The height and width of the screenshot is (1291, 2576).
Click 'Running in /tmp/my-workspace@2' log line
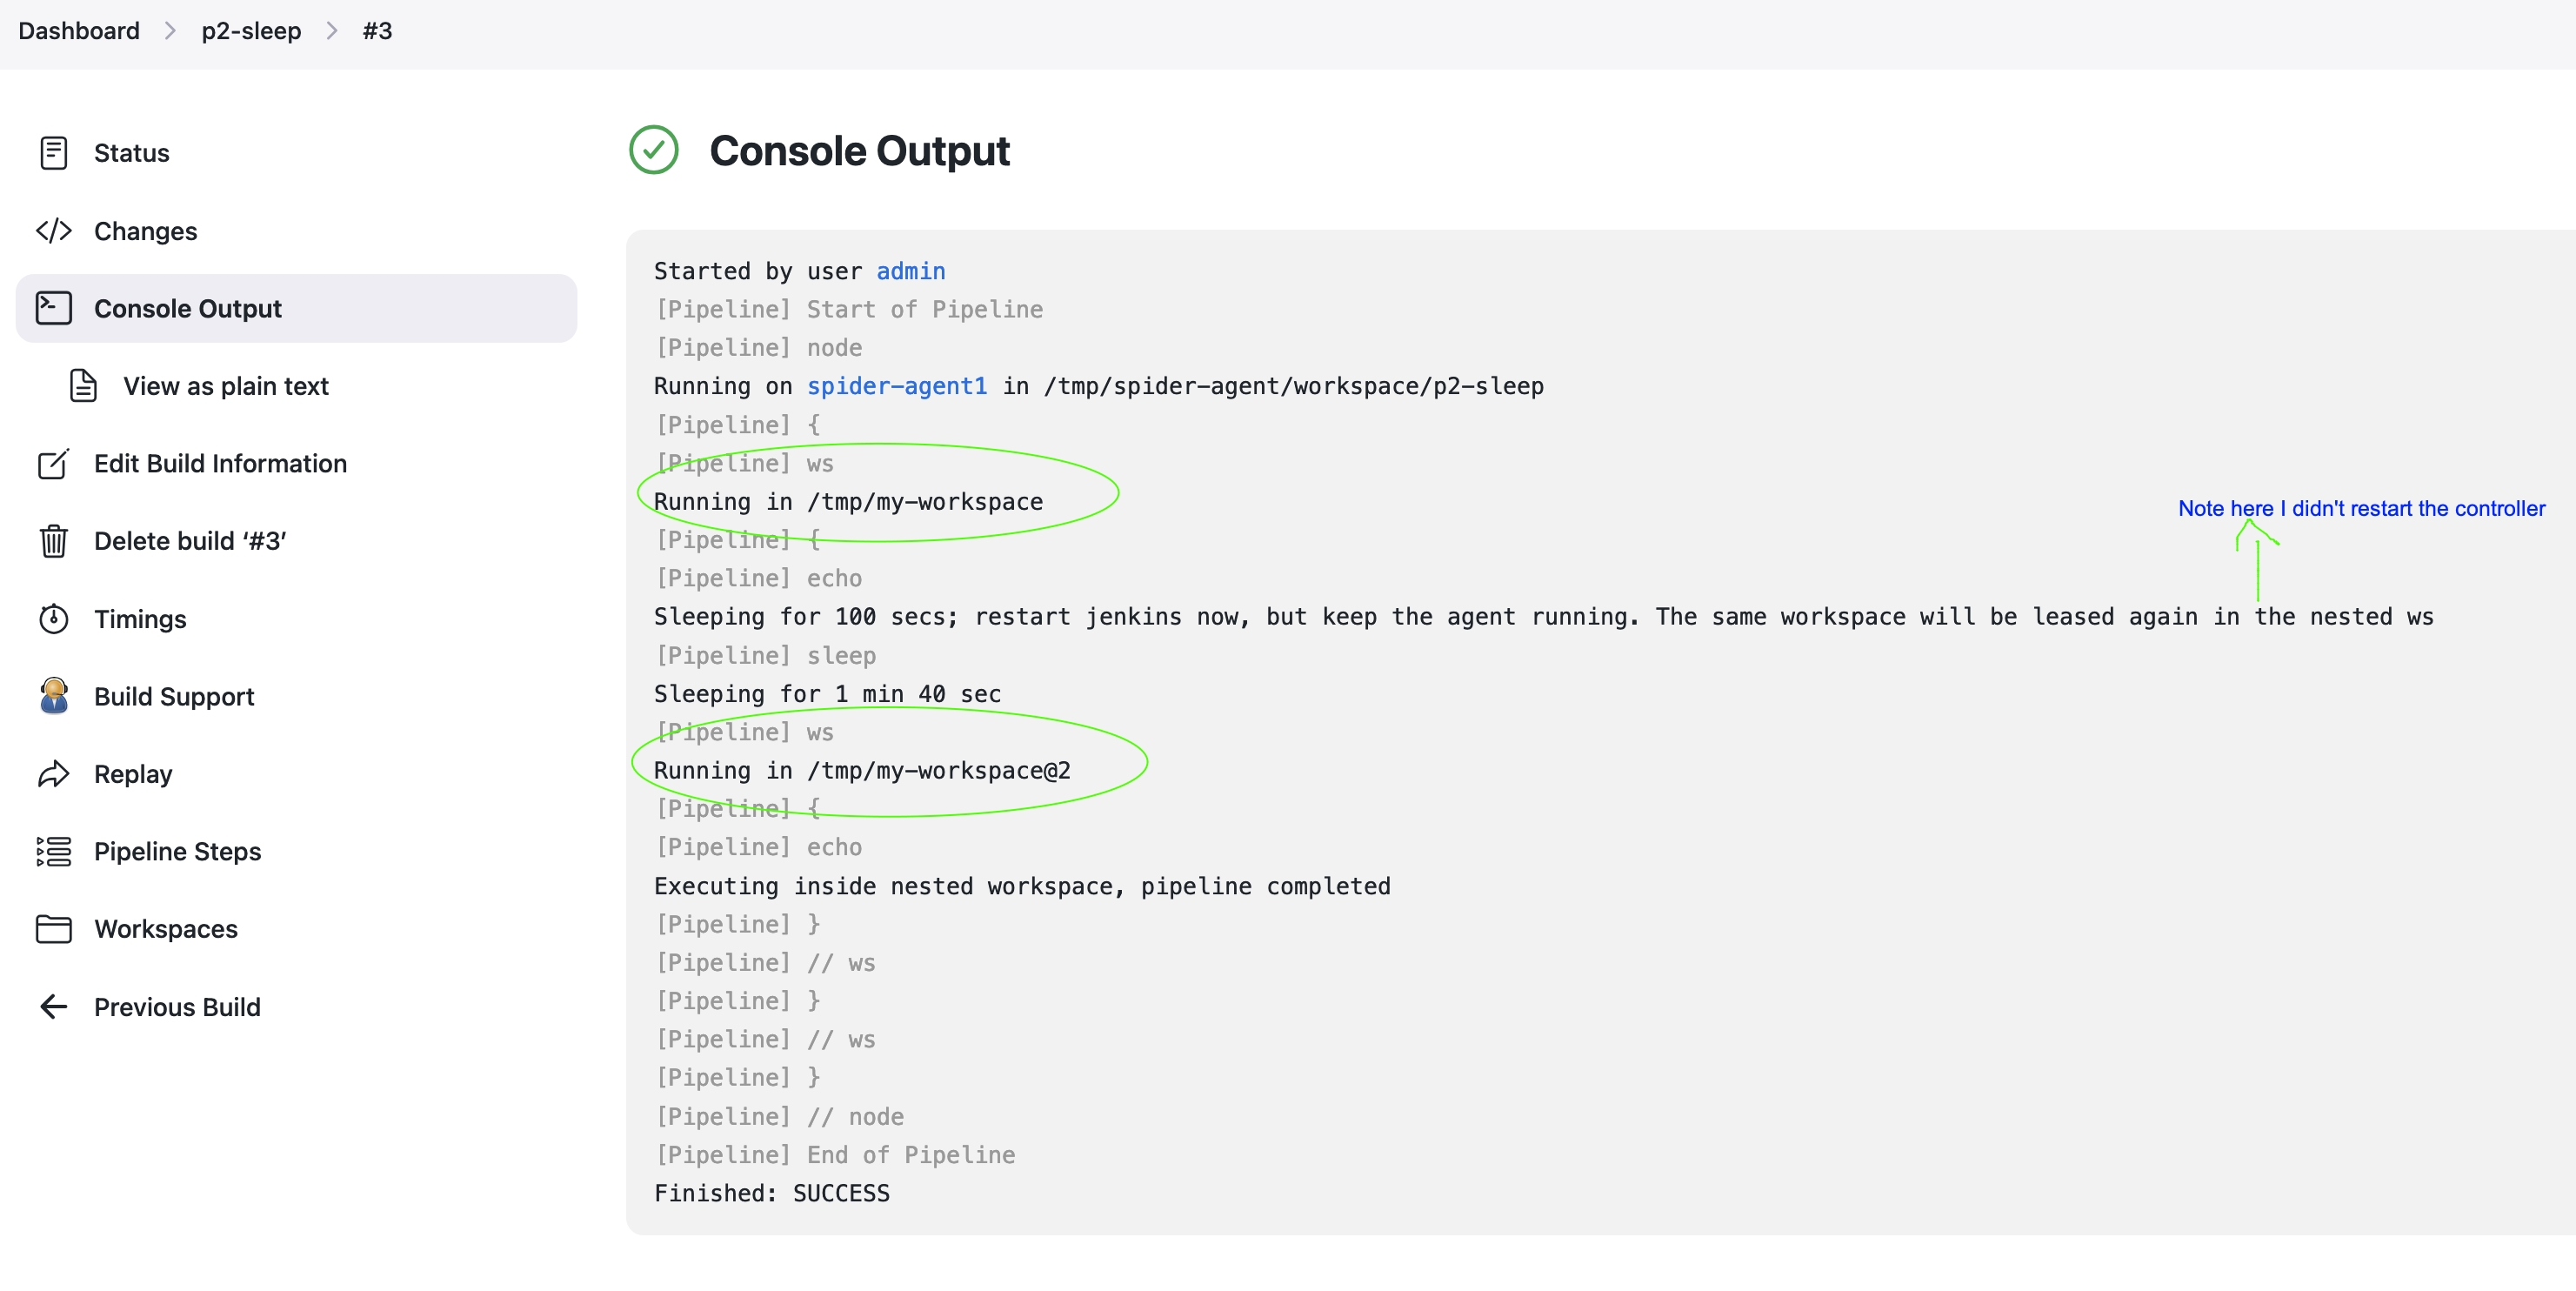[x=862, y=770]
